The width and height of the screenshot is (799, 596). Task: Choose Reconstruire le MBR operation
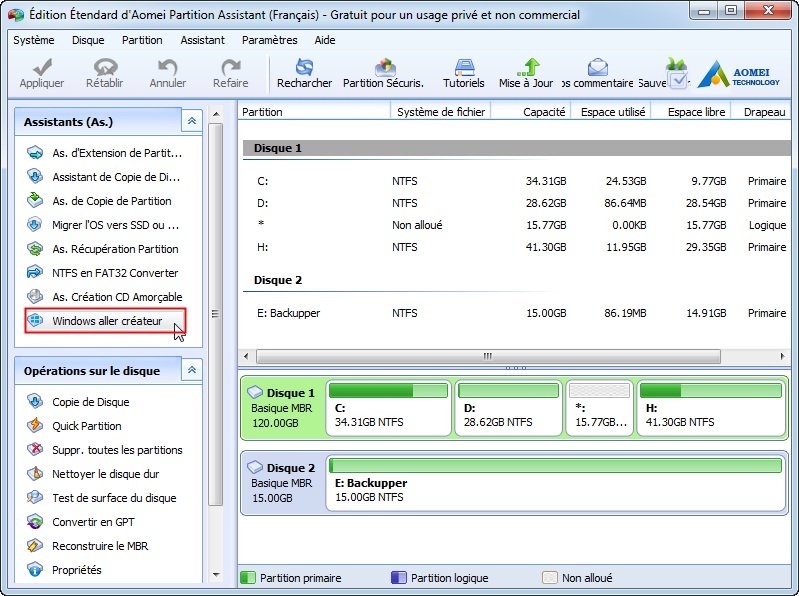point(88,546)
